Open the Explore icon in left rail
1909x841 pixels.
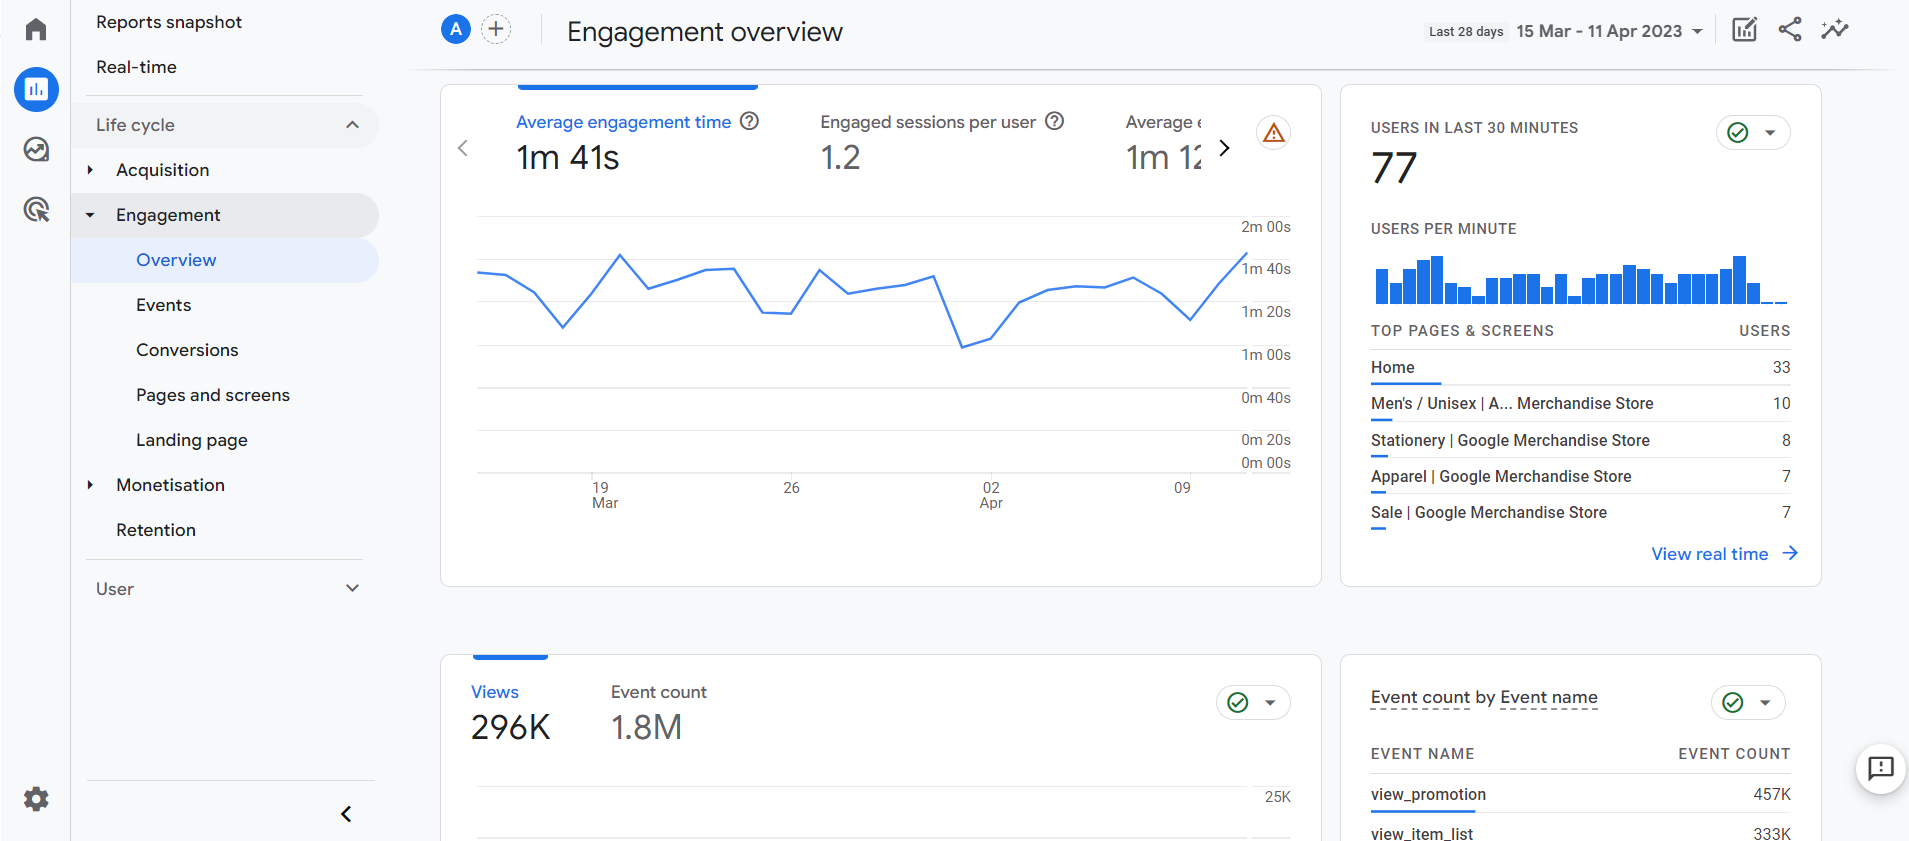36,150
